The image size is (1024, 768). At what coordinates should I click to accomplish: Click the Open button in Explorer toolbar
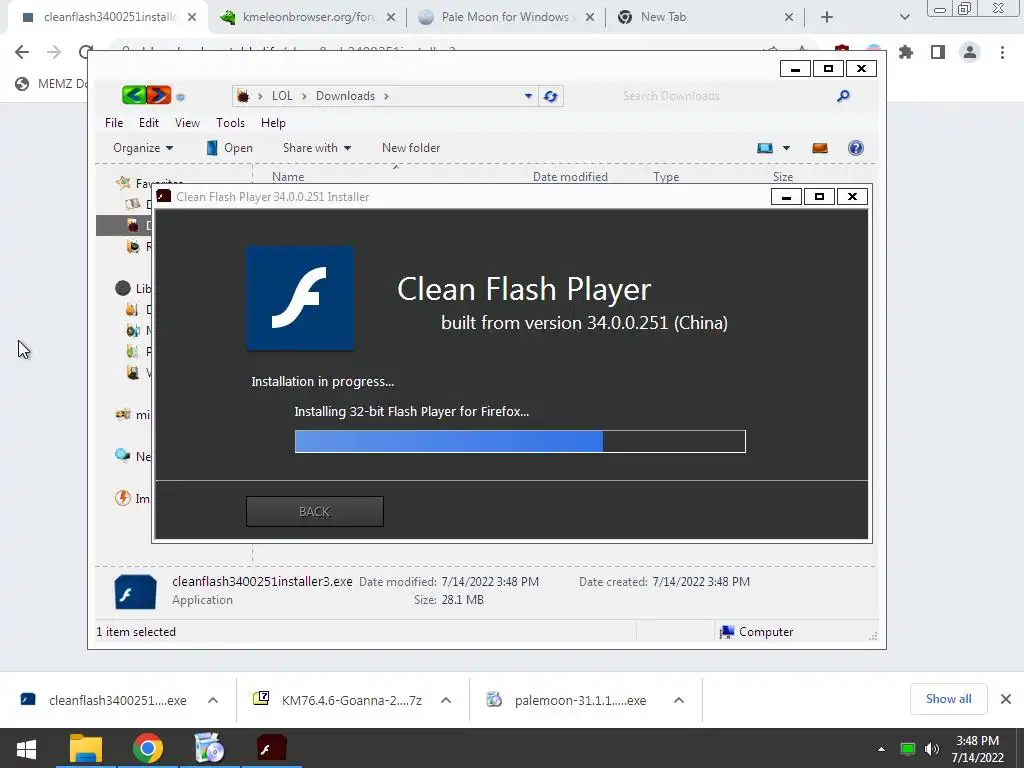click(229, 148)
